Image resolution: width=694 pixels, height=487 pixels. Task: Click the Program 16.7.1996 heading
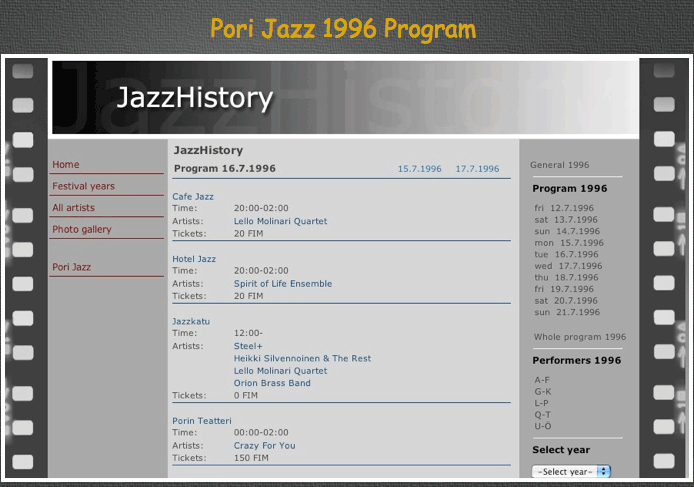(225, 168)
